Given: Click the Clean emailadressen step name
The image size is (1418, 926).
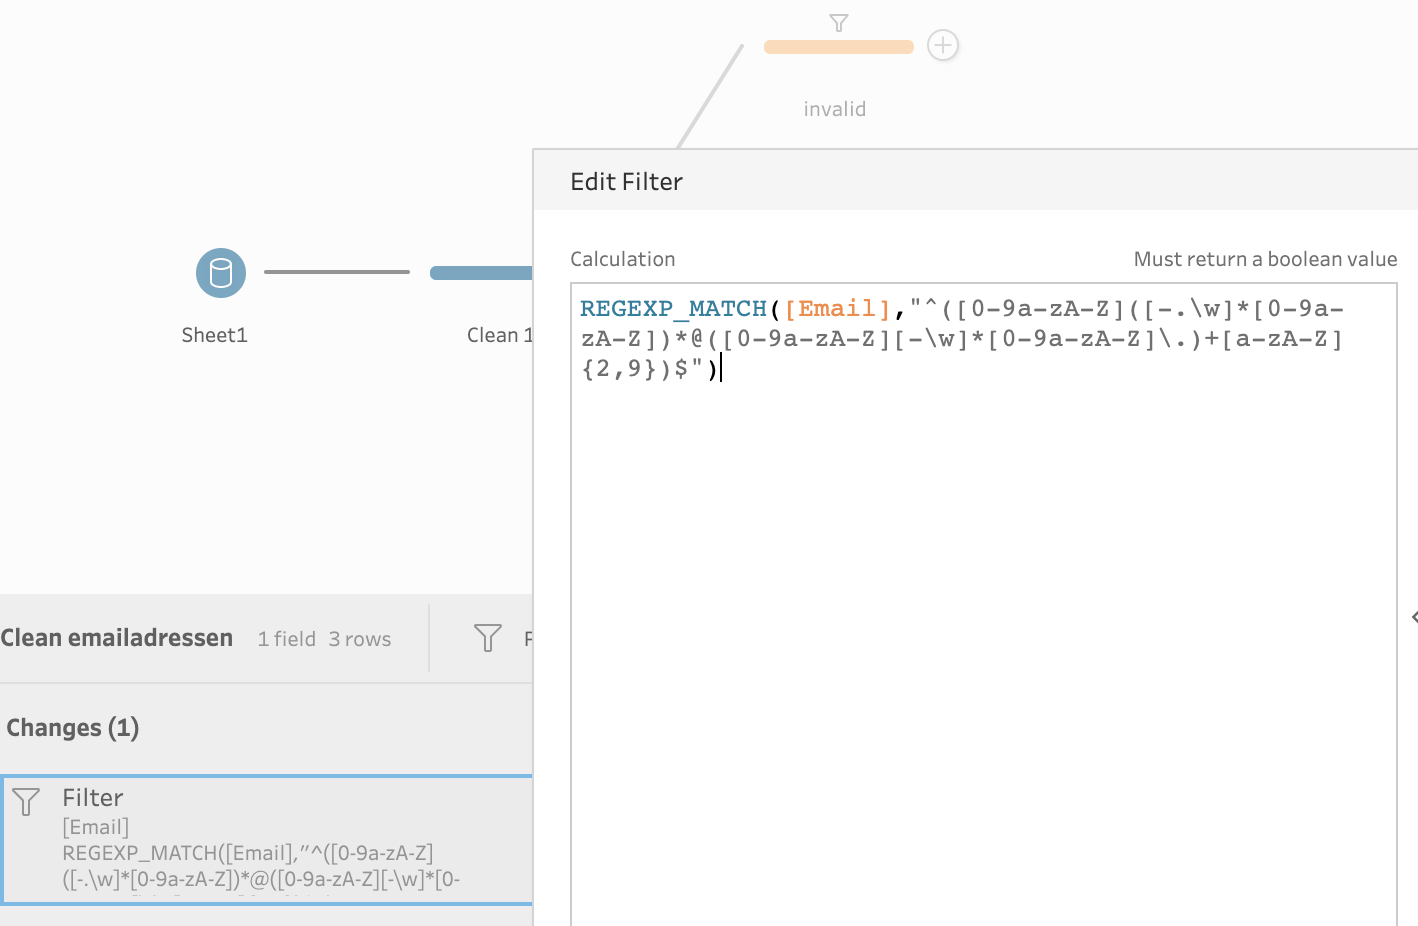Looking at the screenshot, I should [117, 638].
